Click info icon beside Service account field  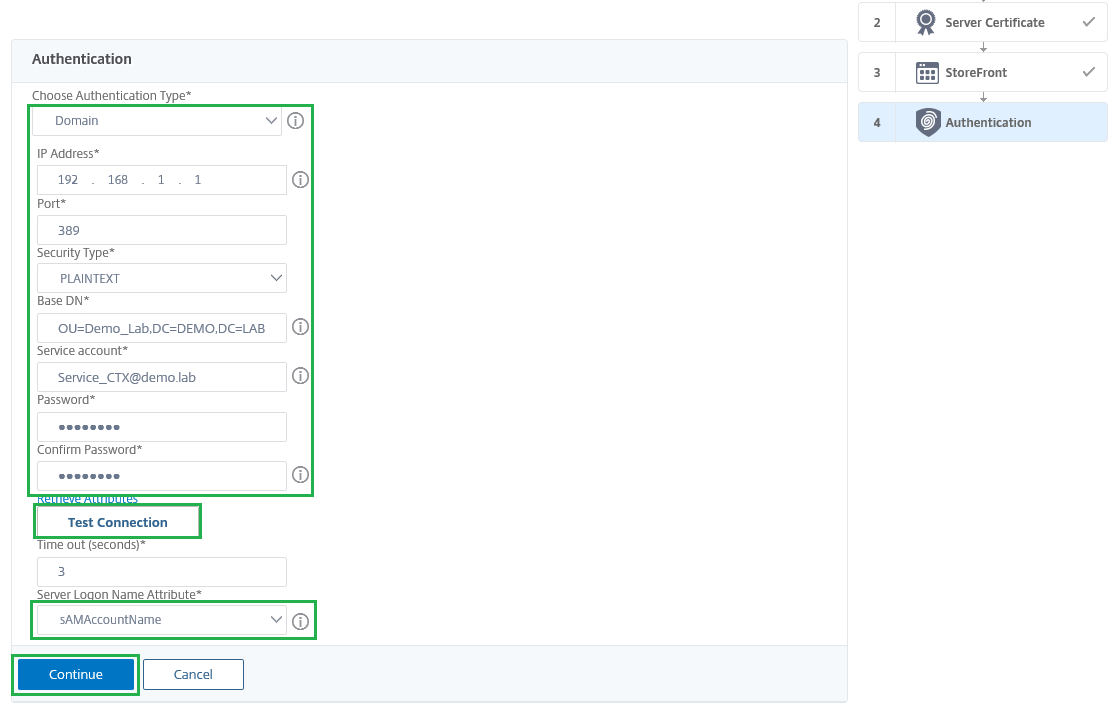click(299, 376)
